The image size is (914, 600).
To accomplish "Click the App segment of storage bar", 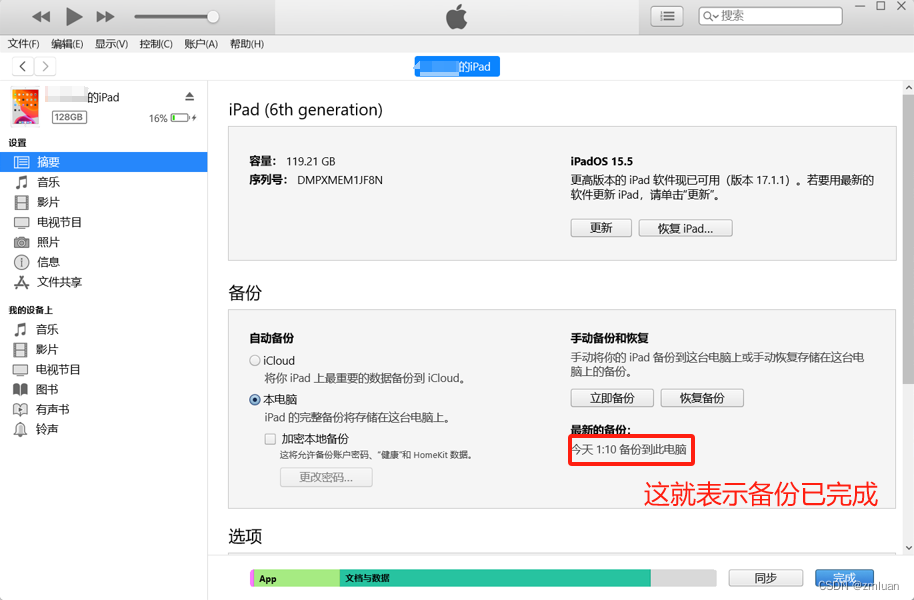I will pyautogui.click(x=296, y=578).
